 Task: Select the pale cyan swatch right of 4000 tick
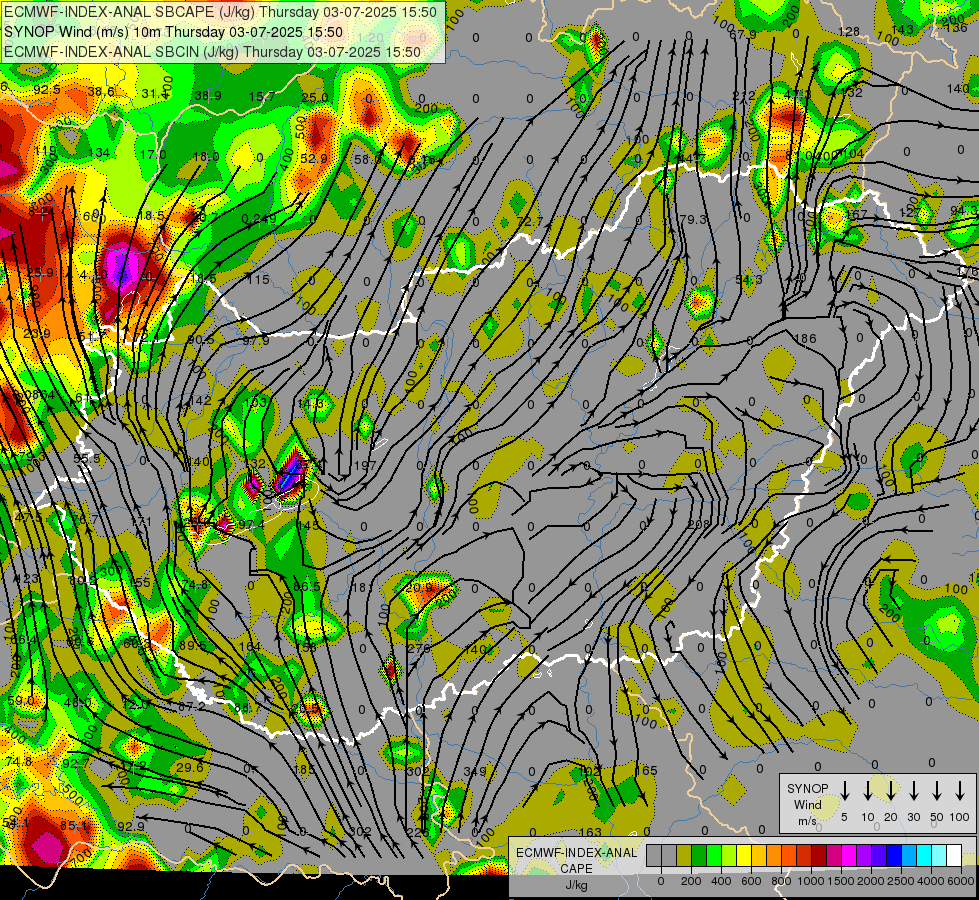(939, 855)
